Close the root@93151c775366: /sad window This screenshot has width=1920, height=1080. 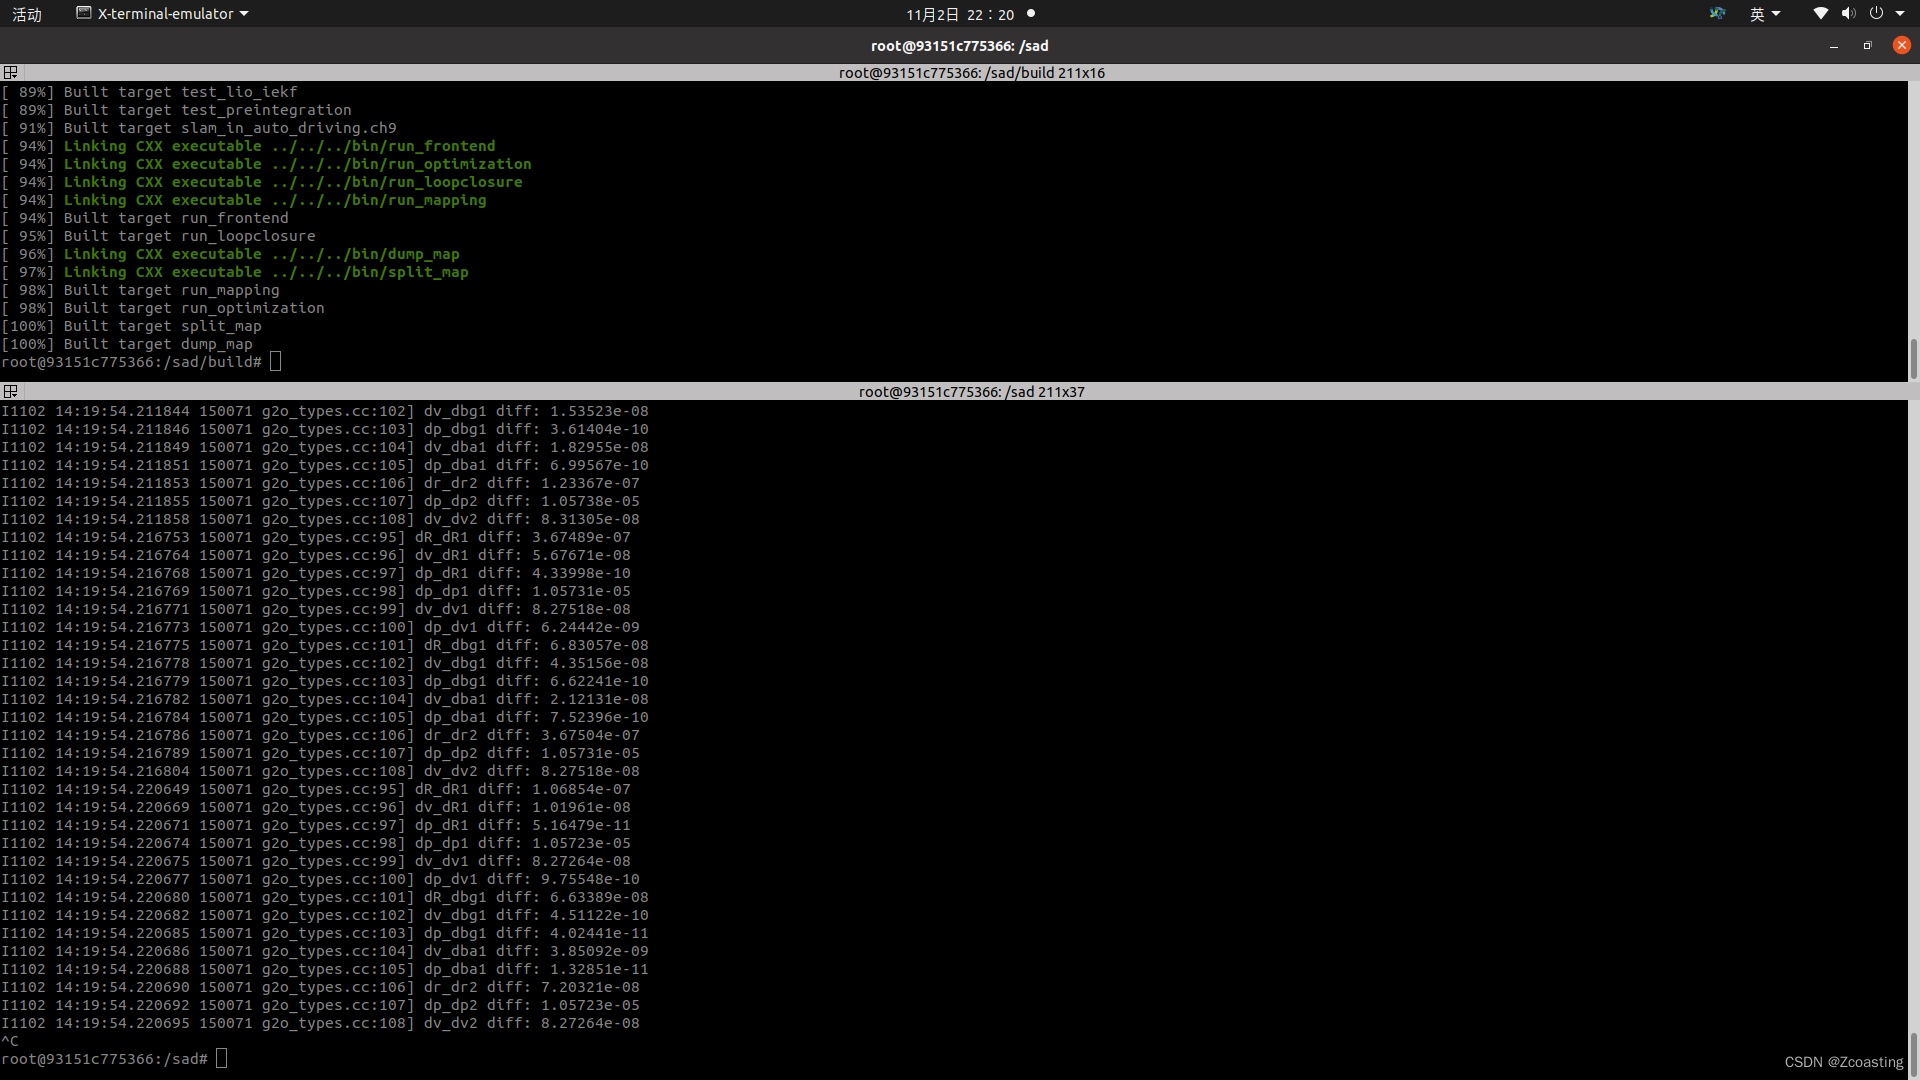(x=1902, y=45)
